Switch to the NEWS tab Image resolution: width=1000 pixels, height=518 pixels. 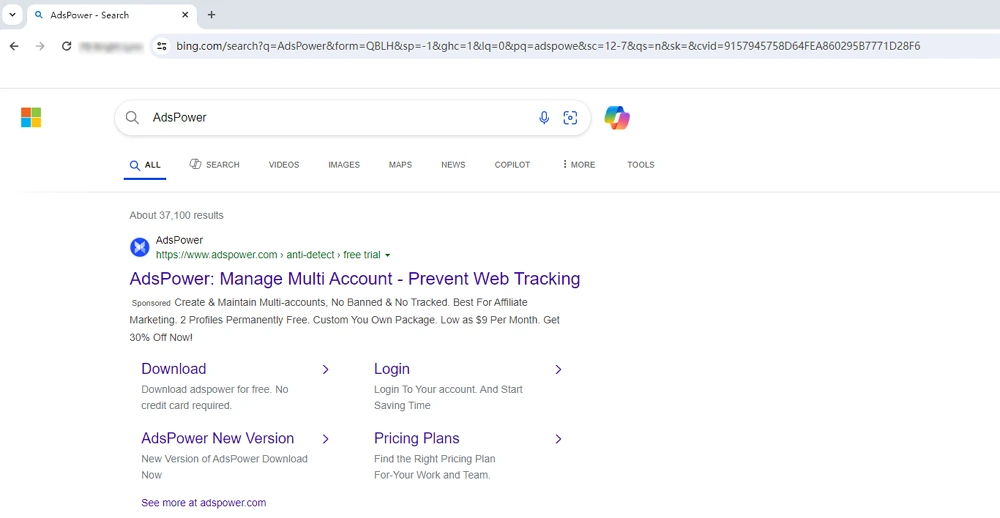pos(453,165)
